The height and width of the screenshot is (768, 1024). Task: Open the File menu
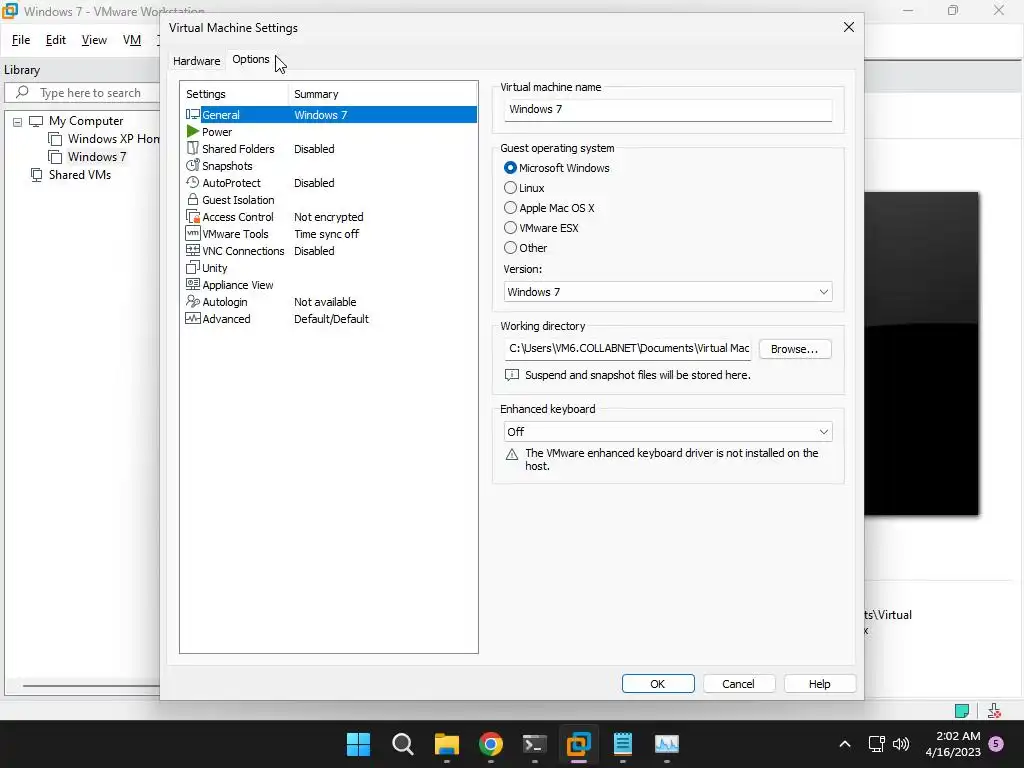(21, 40)
